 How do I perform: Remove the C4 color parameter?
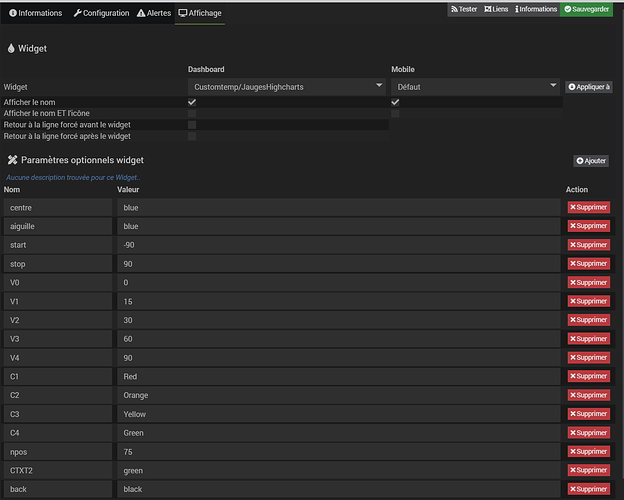tap(589, 433)
